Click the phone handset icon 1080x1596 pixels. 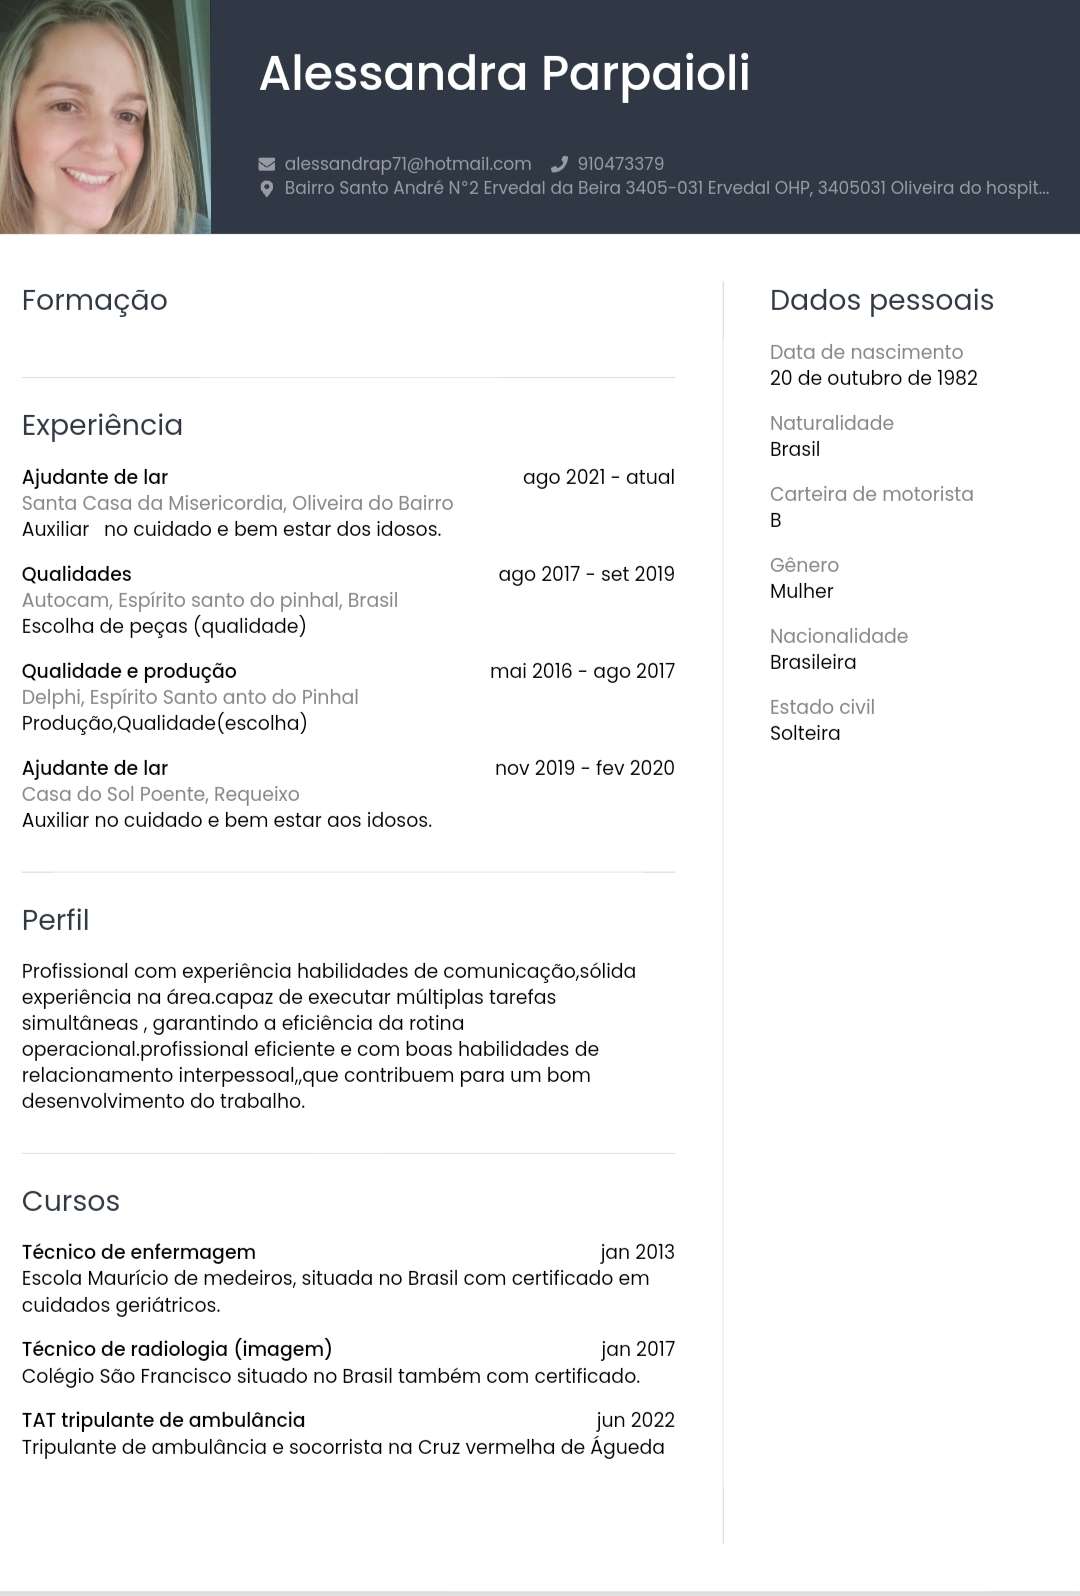pos(559,164)
